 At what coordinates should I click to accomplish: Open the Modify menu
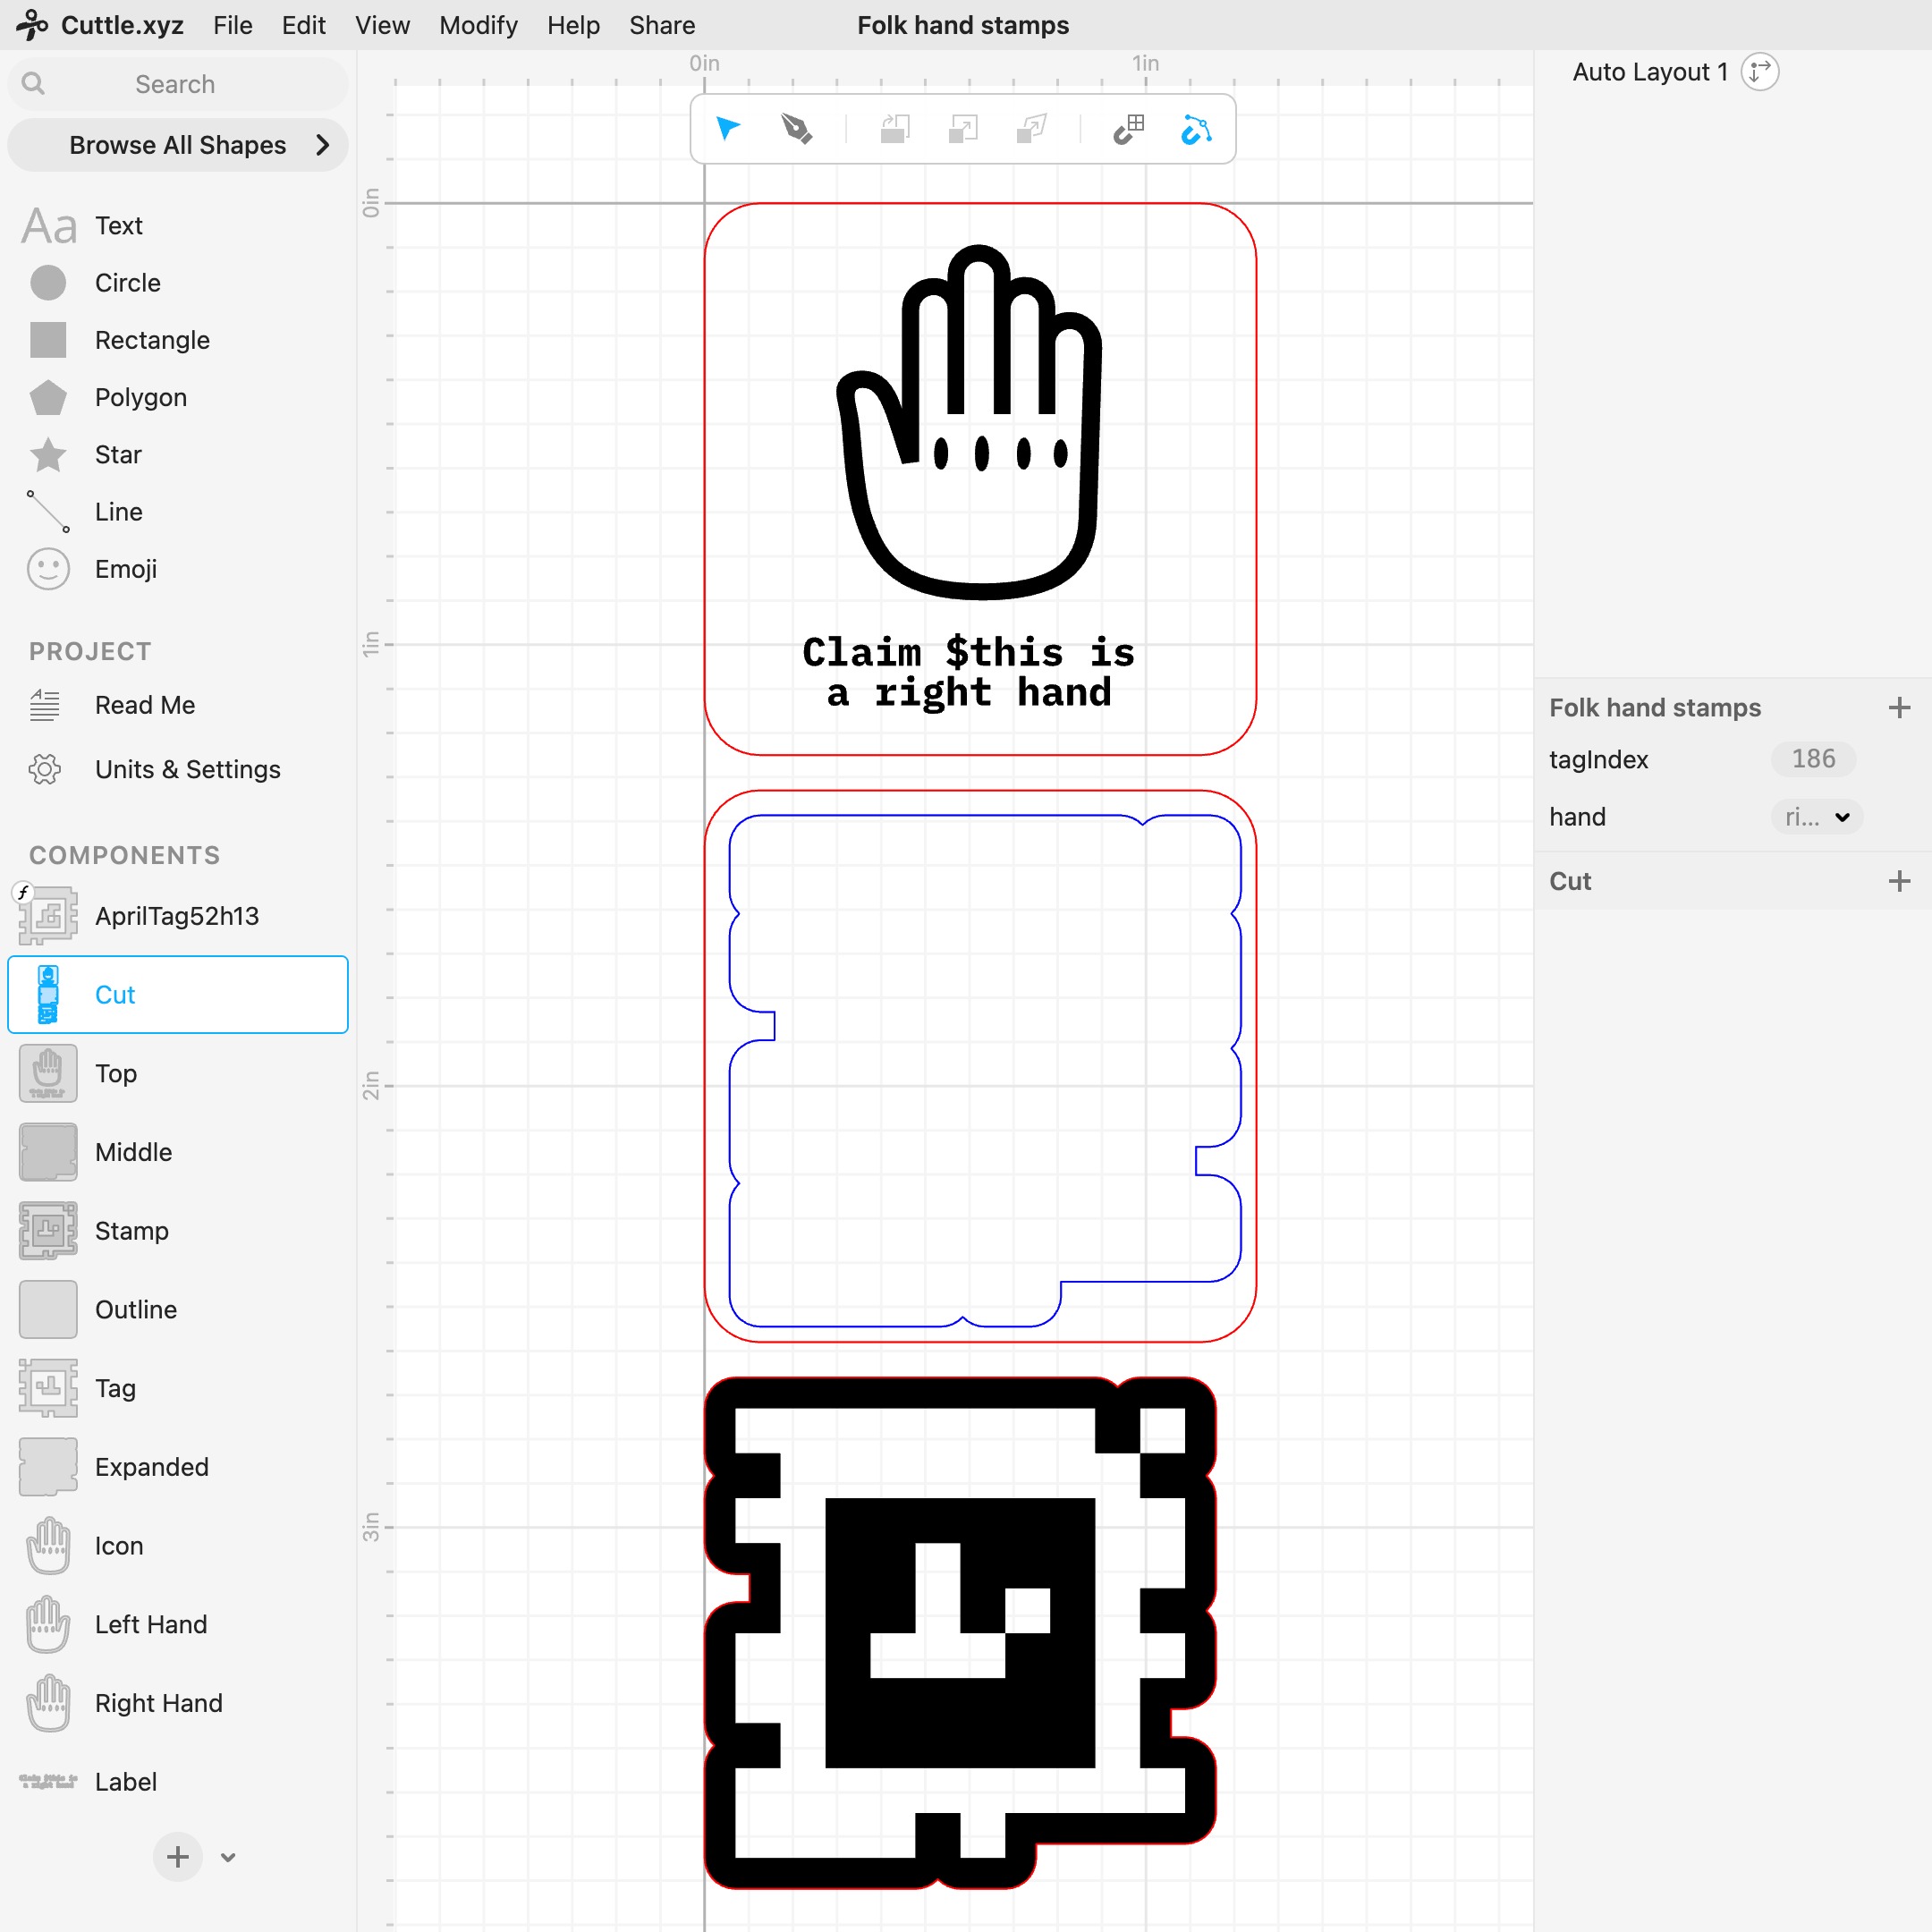pyautogui.click(x=478, y=25)
